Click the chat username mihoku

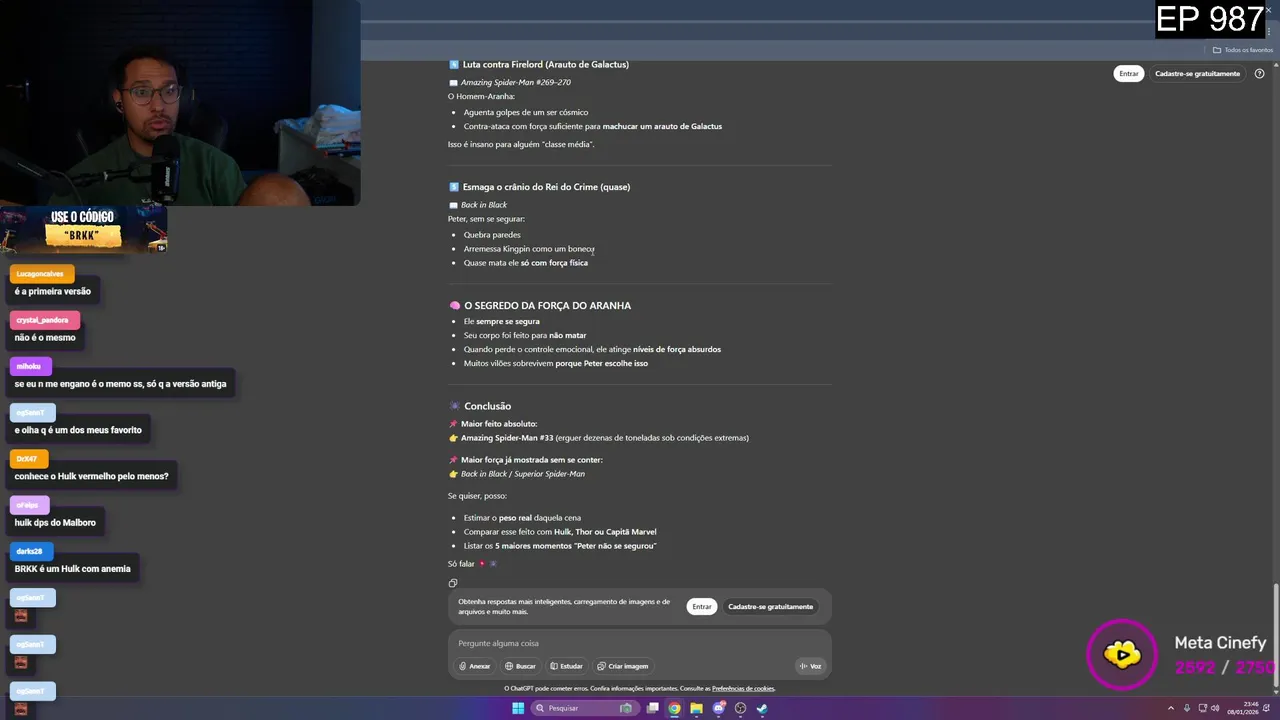tap(28, 367)
